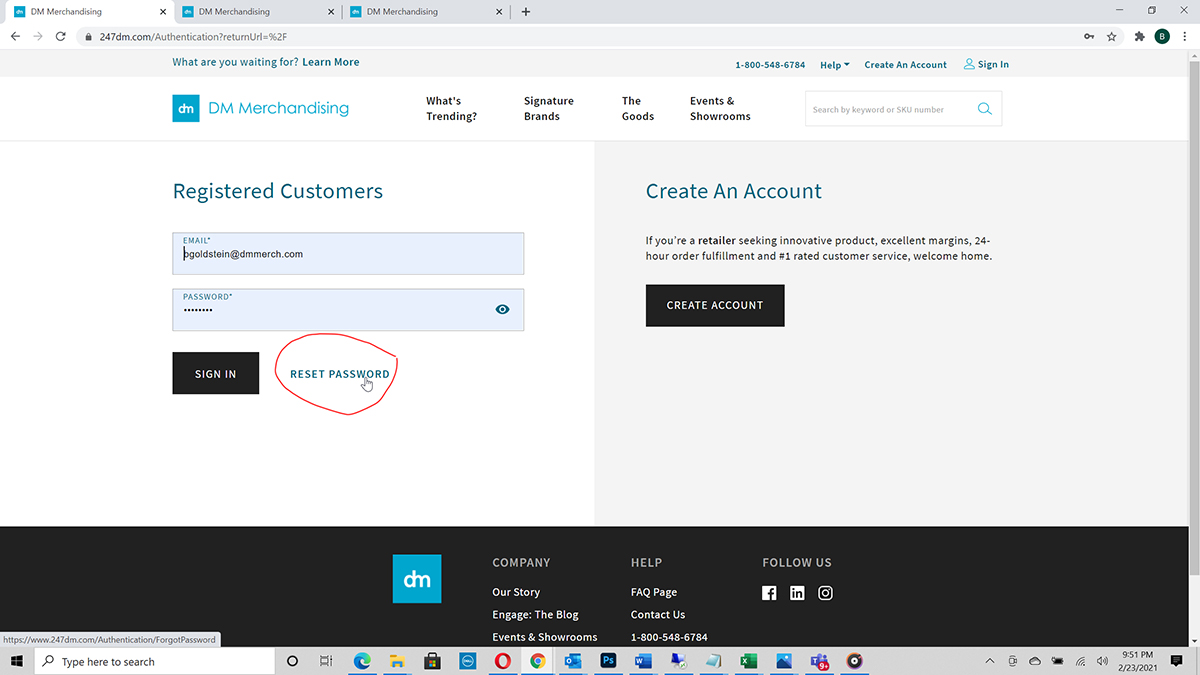Launch Opera browser from taskbar
This screenshot has width=1200, height=675.
click(x=502, y=661)
